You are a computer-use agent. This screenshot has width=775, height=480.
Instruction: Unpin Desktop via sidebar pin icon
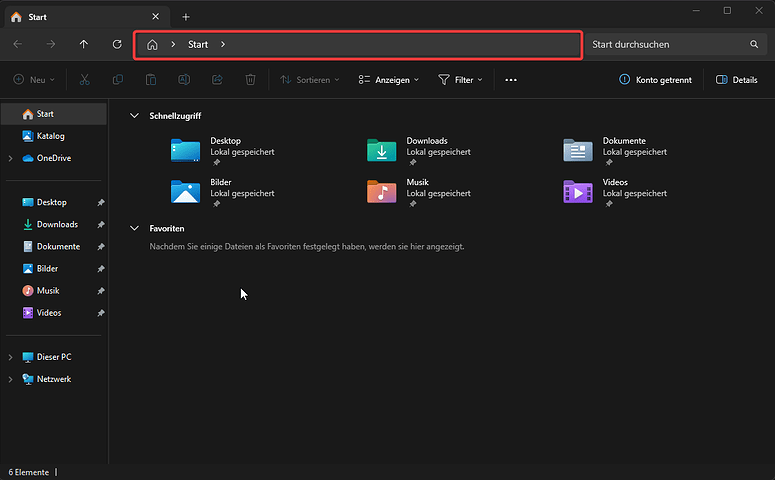pyautogui.click(x=100, y=203)
